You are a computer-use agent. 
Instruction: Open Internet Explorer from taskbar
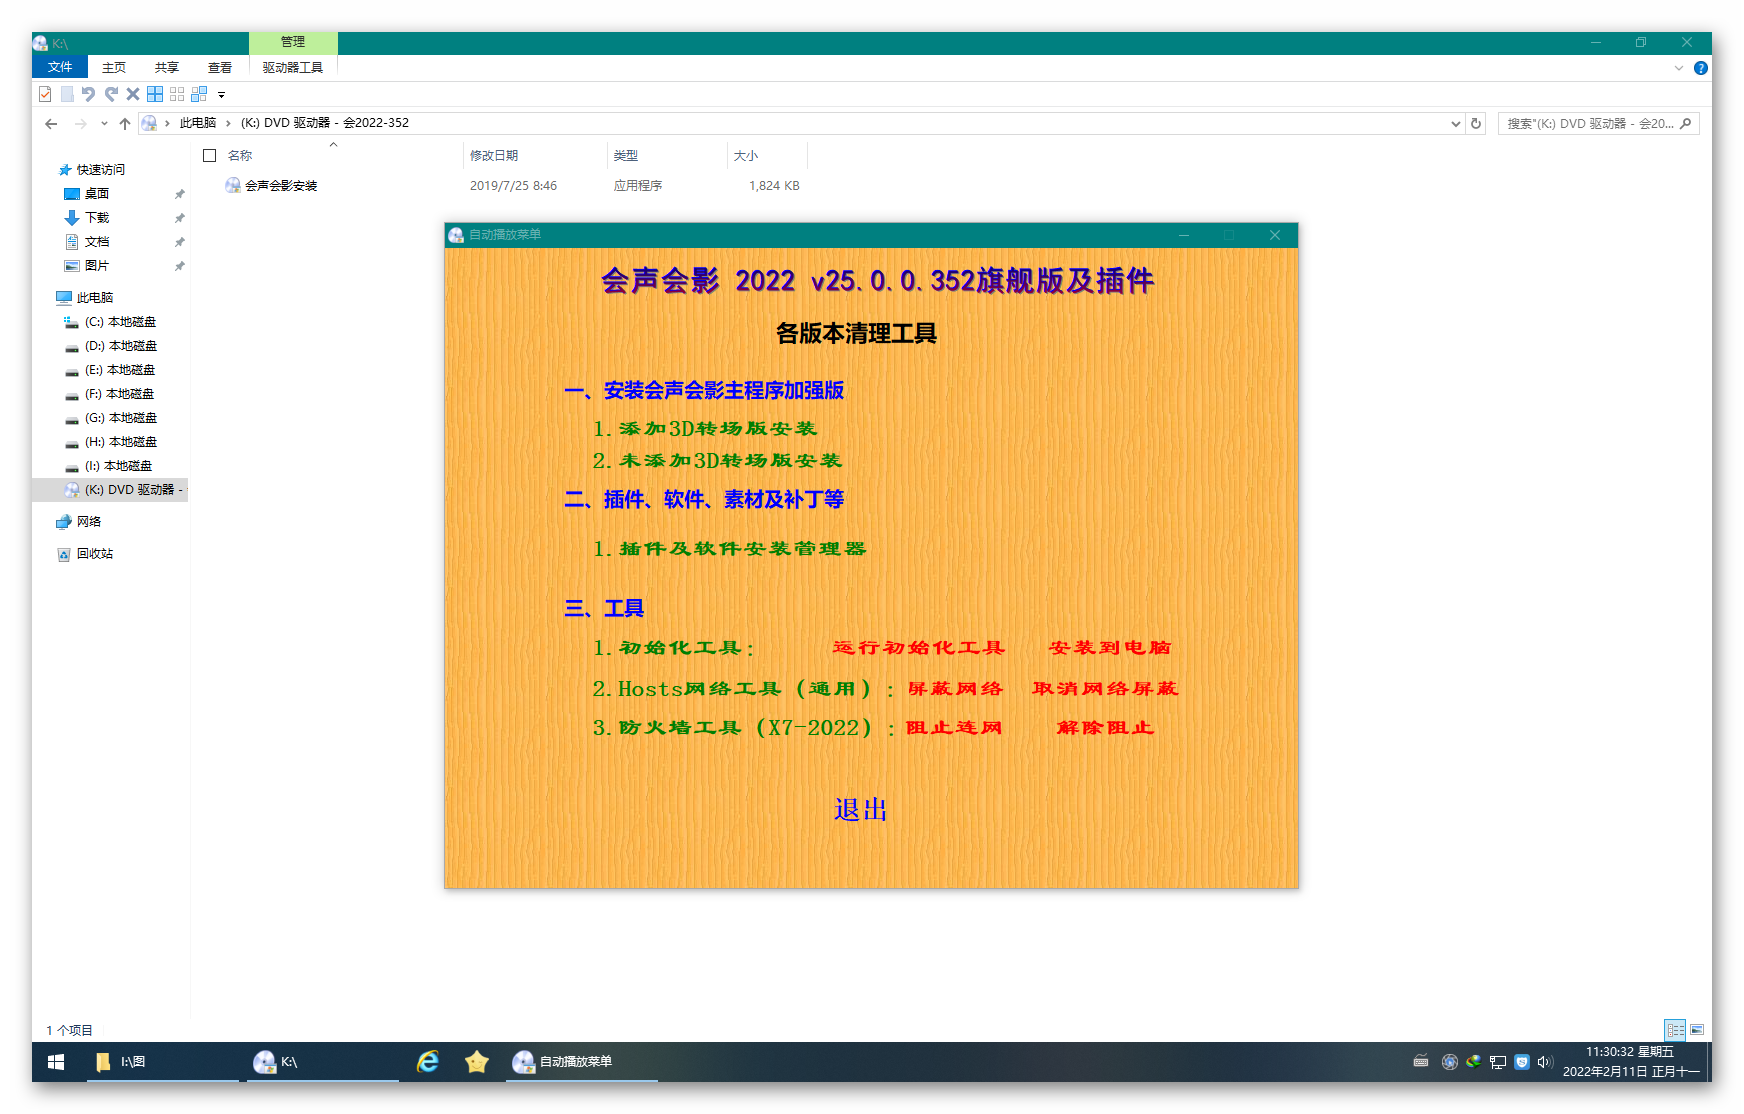pos(428,1062)
